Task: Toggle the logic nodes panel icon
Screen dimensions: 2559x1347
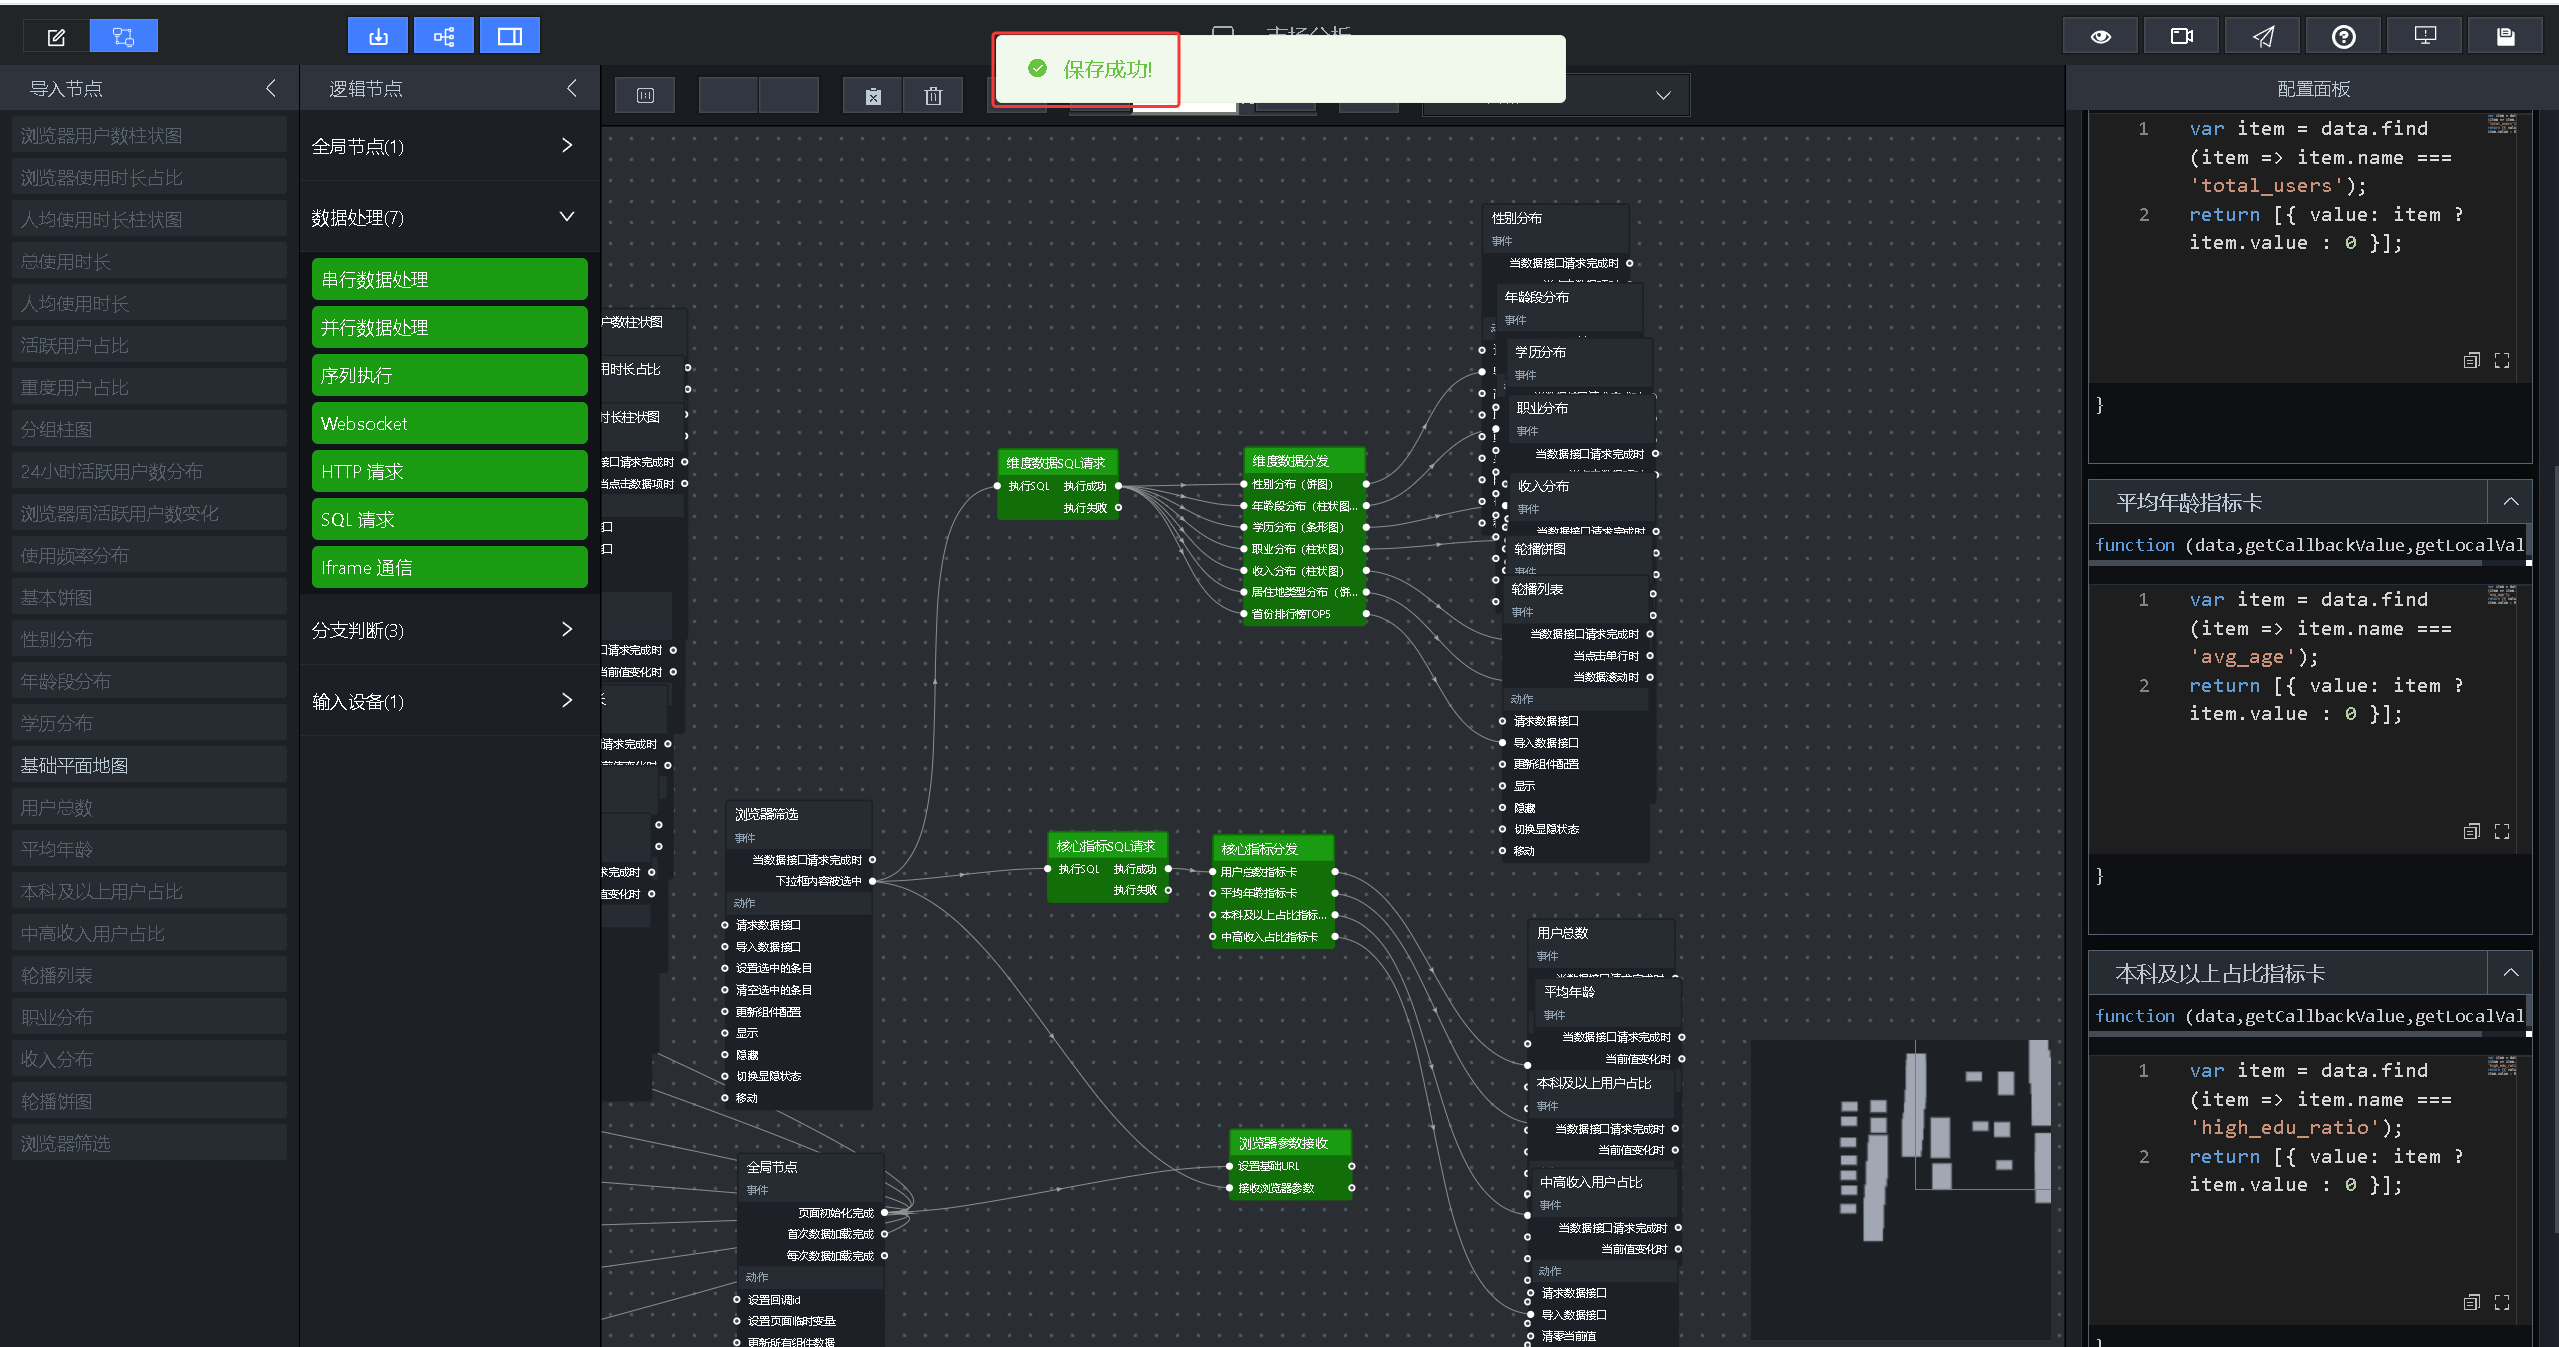Action: click(444, 37)
